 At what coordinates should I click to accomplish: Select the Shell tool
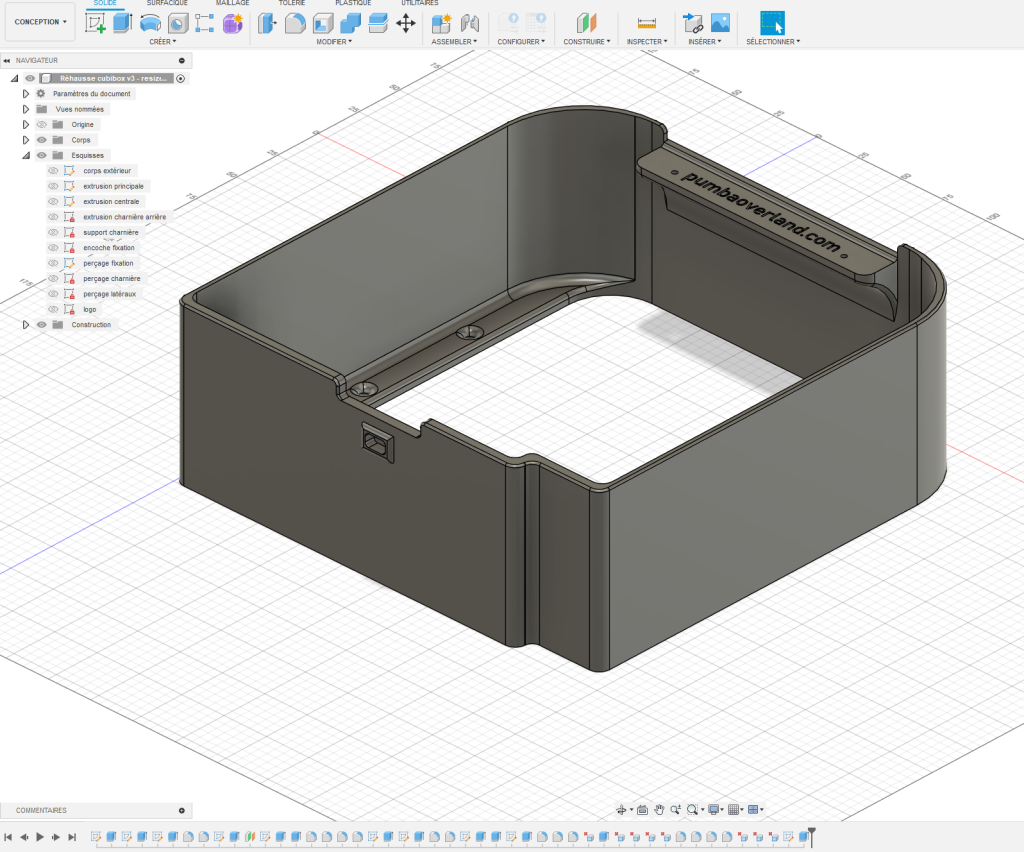[323, 24]
